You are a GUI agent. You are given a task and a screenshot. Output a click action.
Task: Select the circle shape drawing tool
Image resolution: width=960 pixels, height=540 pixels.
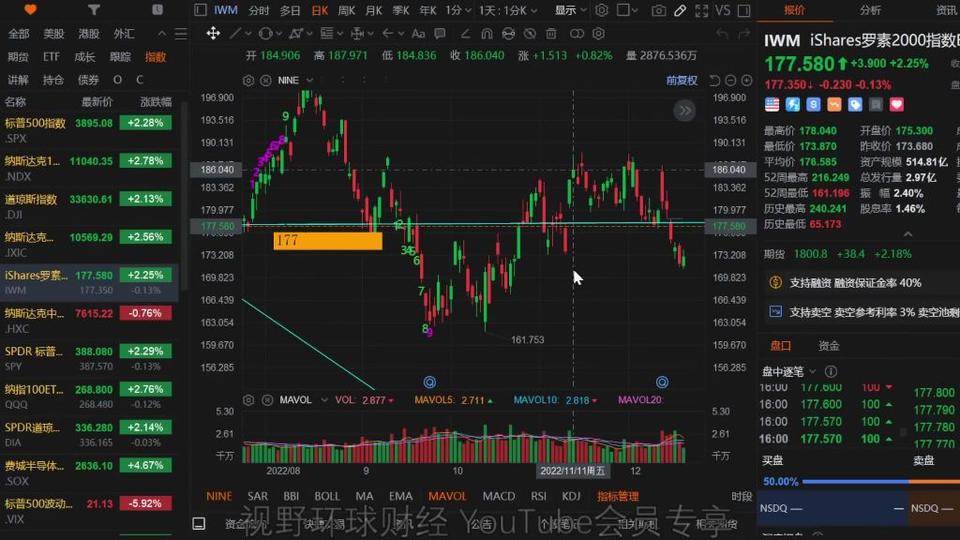click(265, 34)
